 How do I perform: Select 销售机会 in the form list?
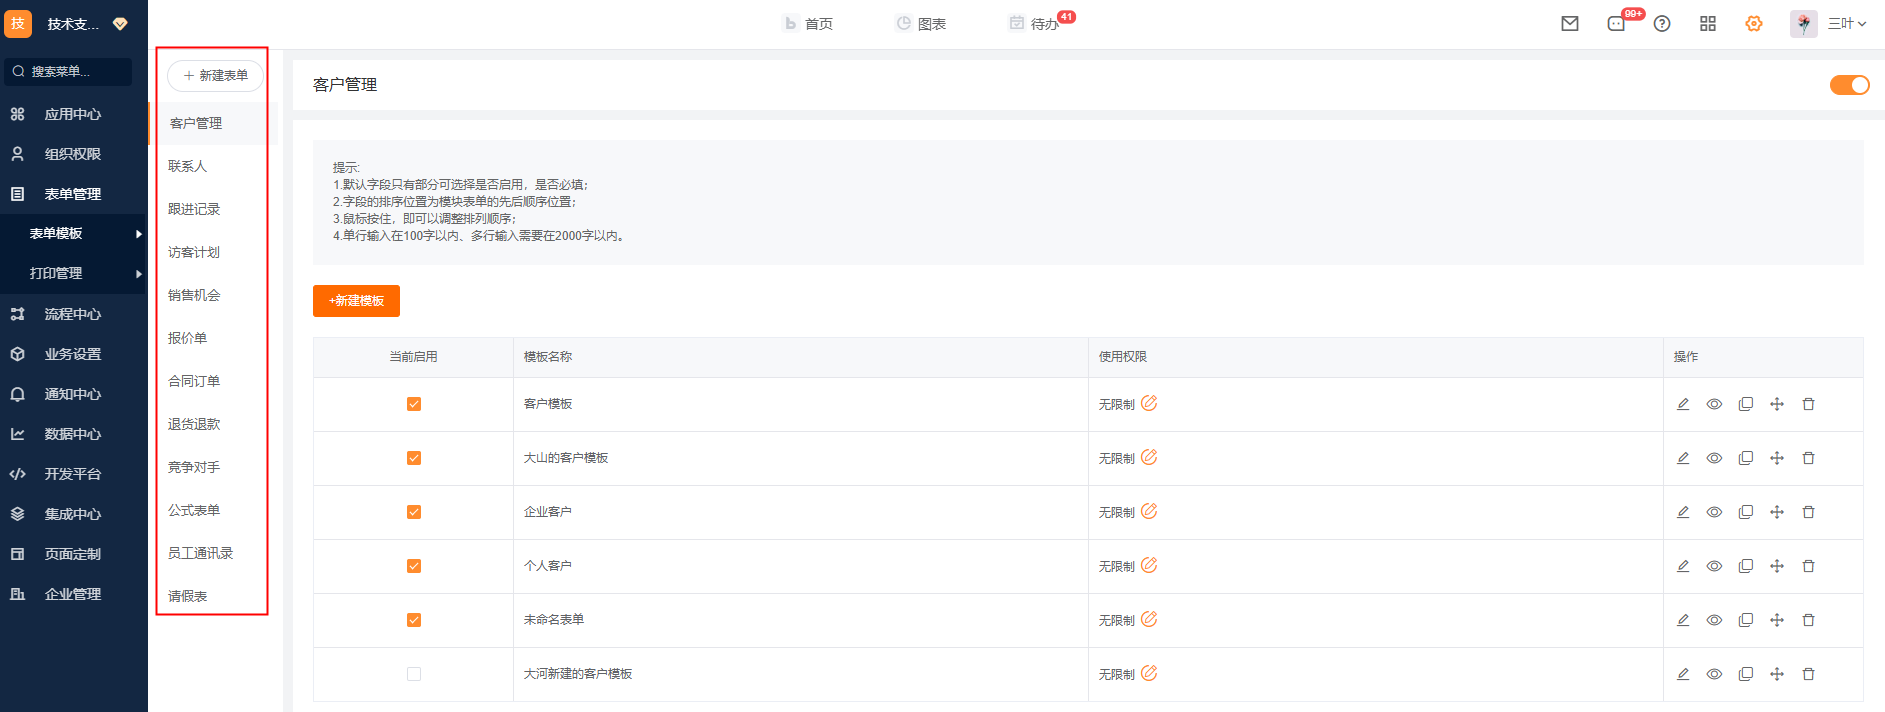pos(194,295)
